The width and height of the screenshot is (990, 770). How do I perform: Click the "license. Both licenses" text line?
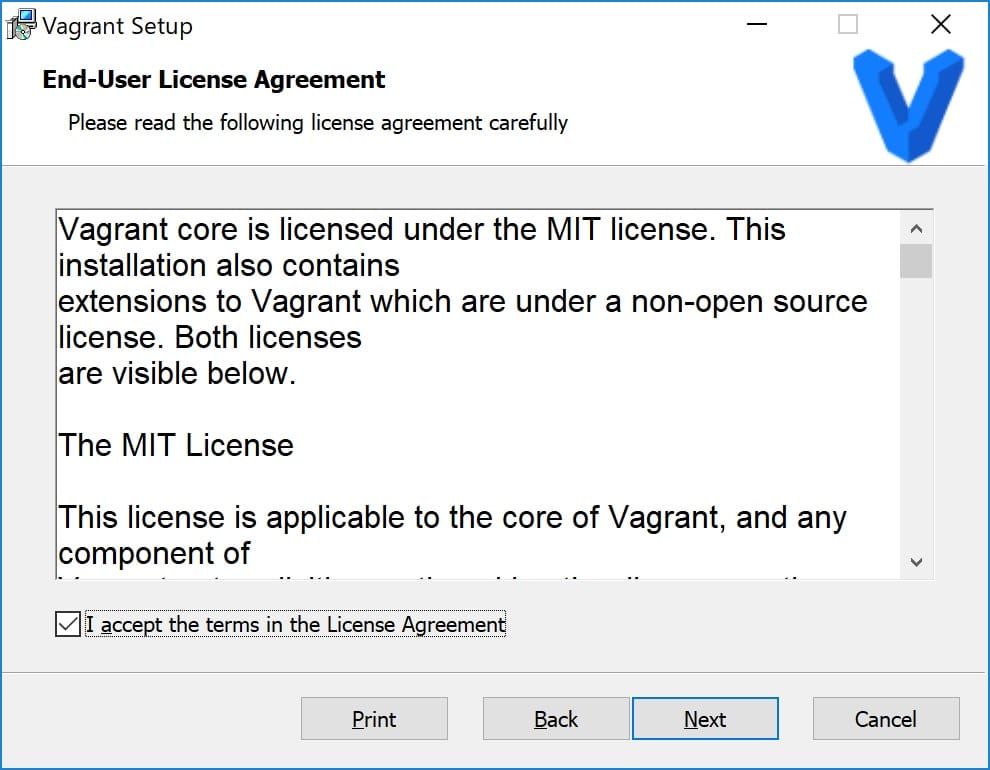pyautogui.click(x=210, y=338)
